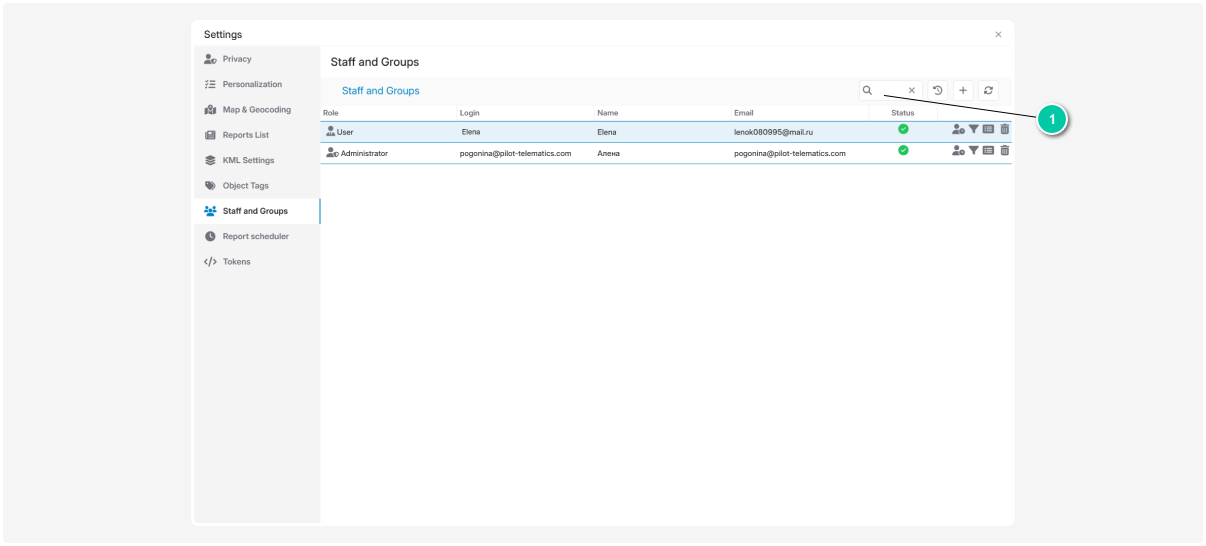Viewport: 1206px width, 546px height.
Task: Sort table by Role column header
Action: [331, 113]
